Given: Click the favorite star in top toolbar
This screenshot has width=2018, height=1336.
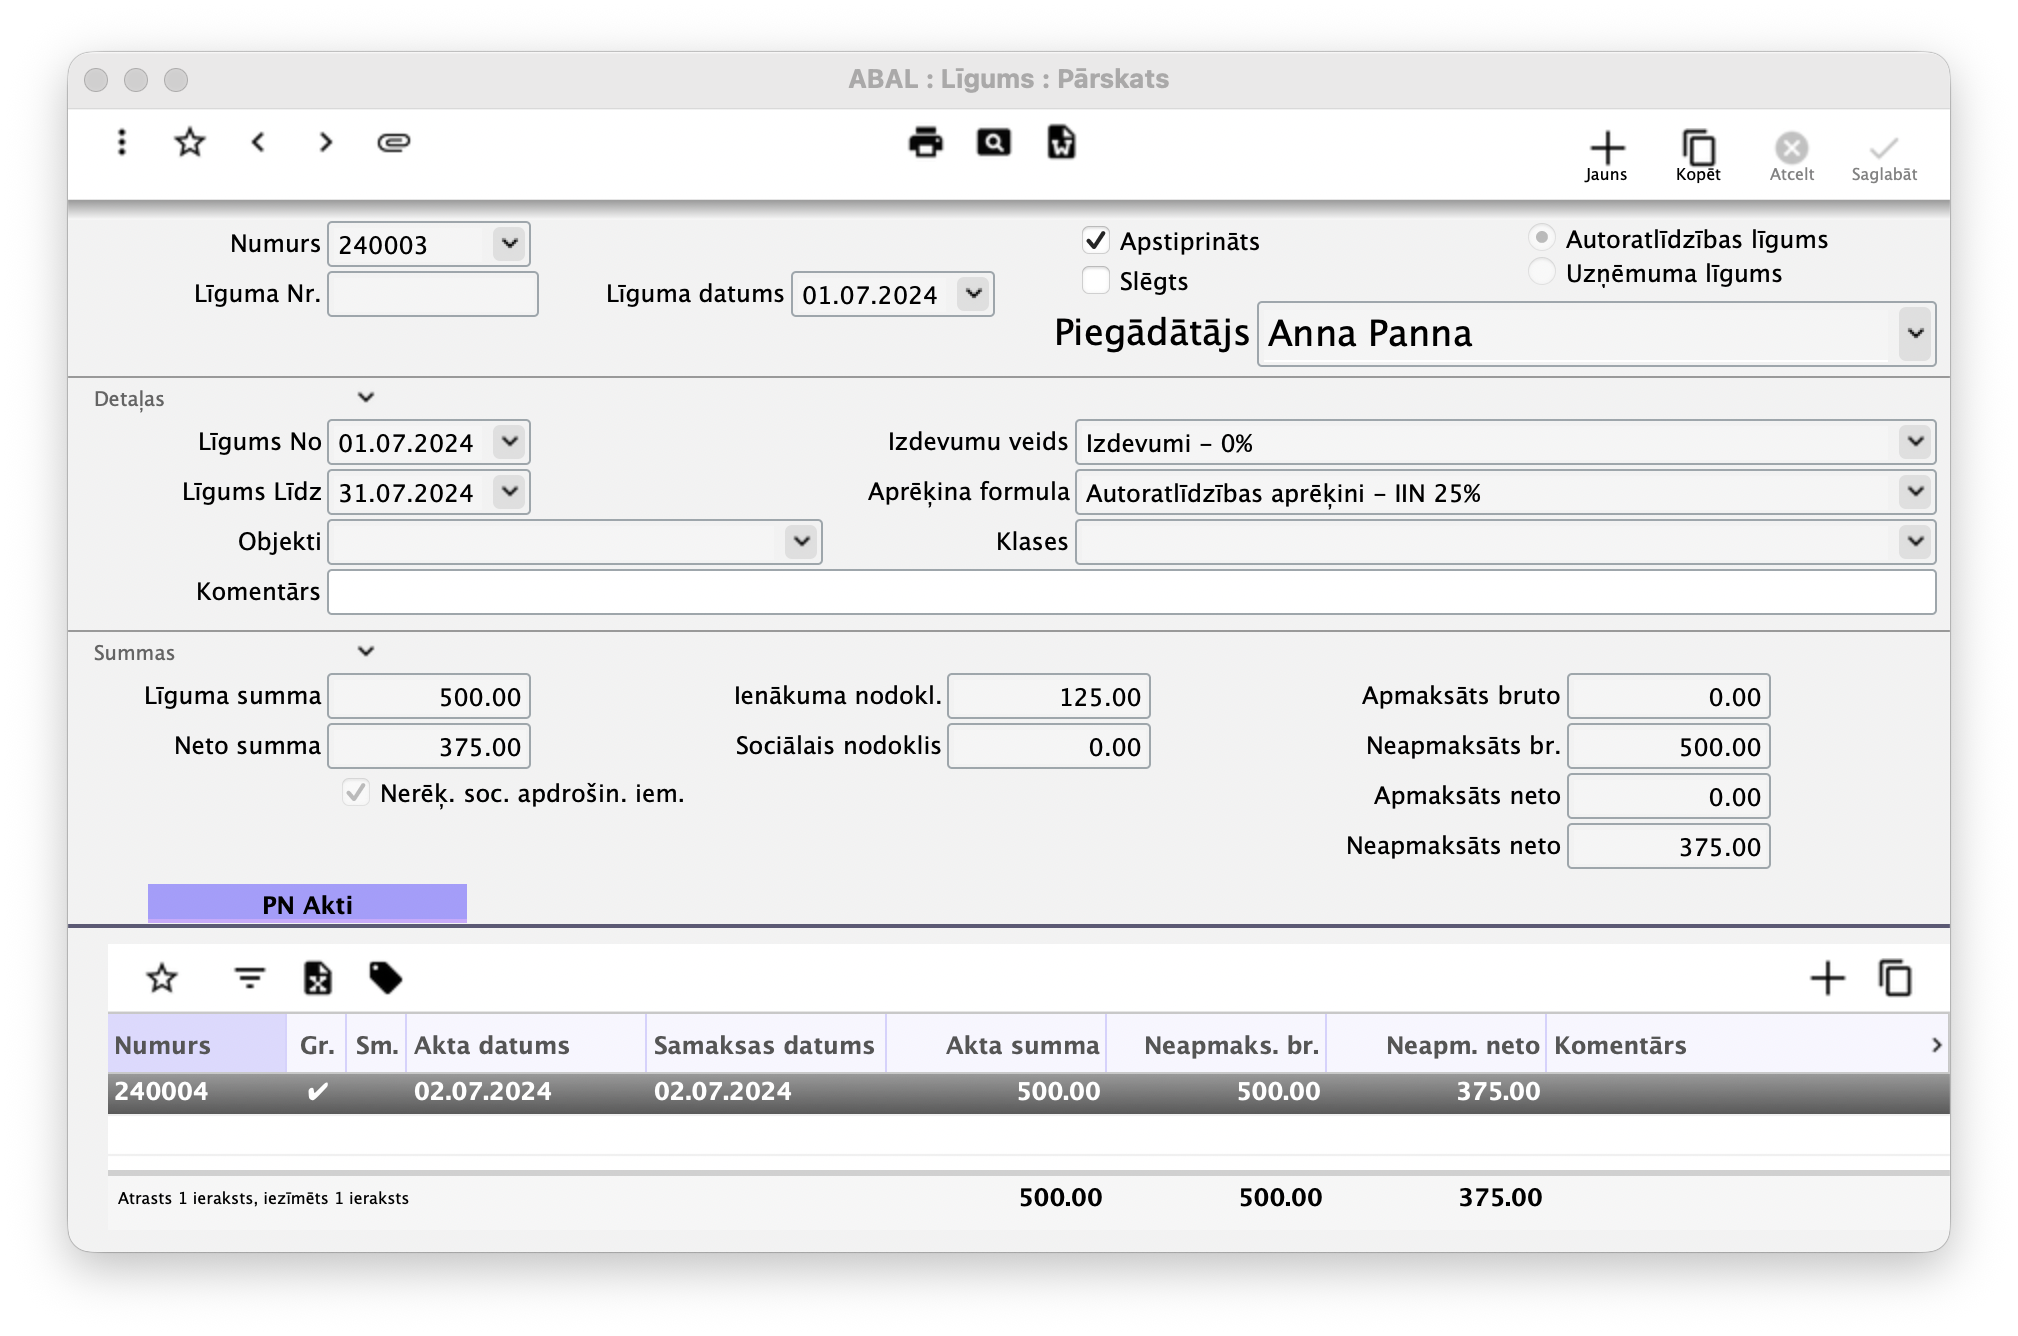Looking at the screenshot, I should coord(189,142).
